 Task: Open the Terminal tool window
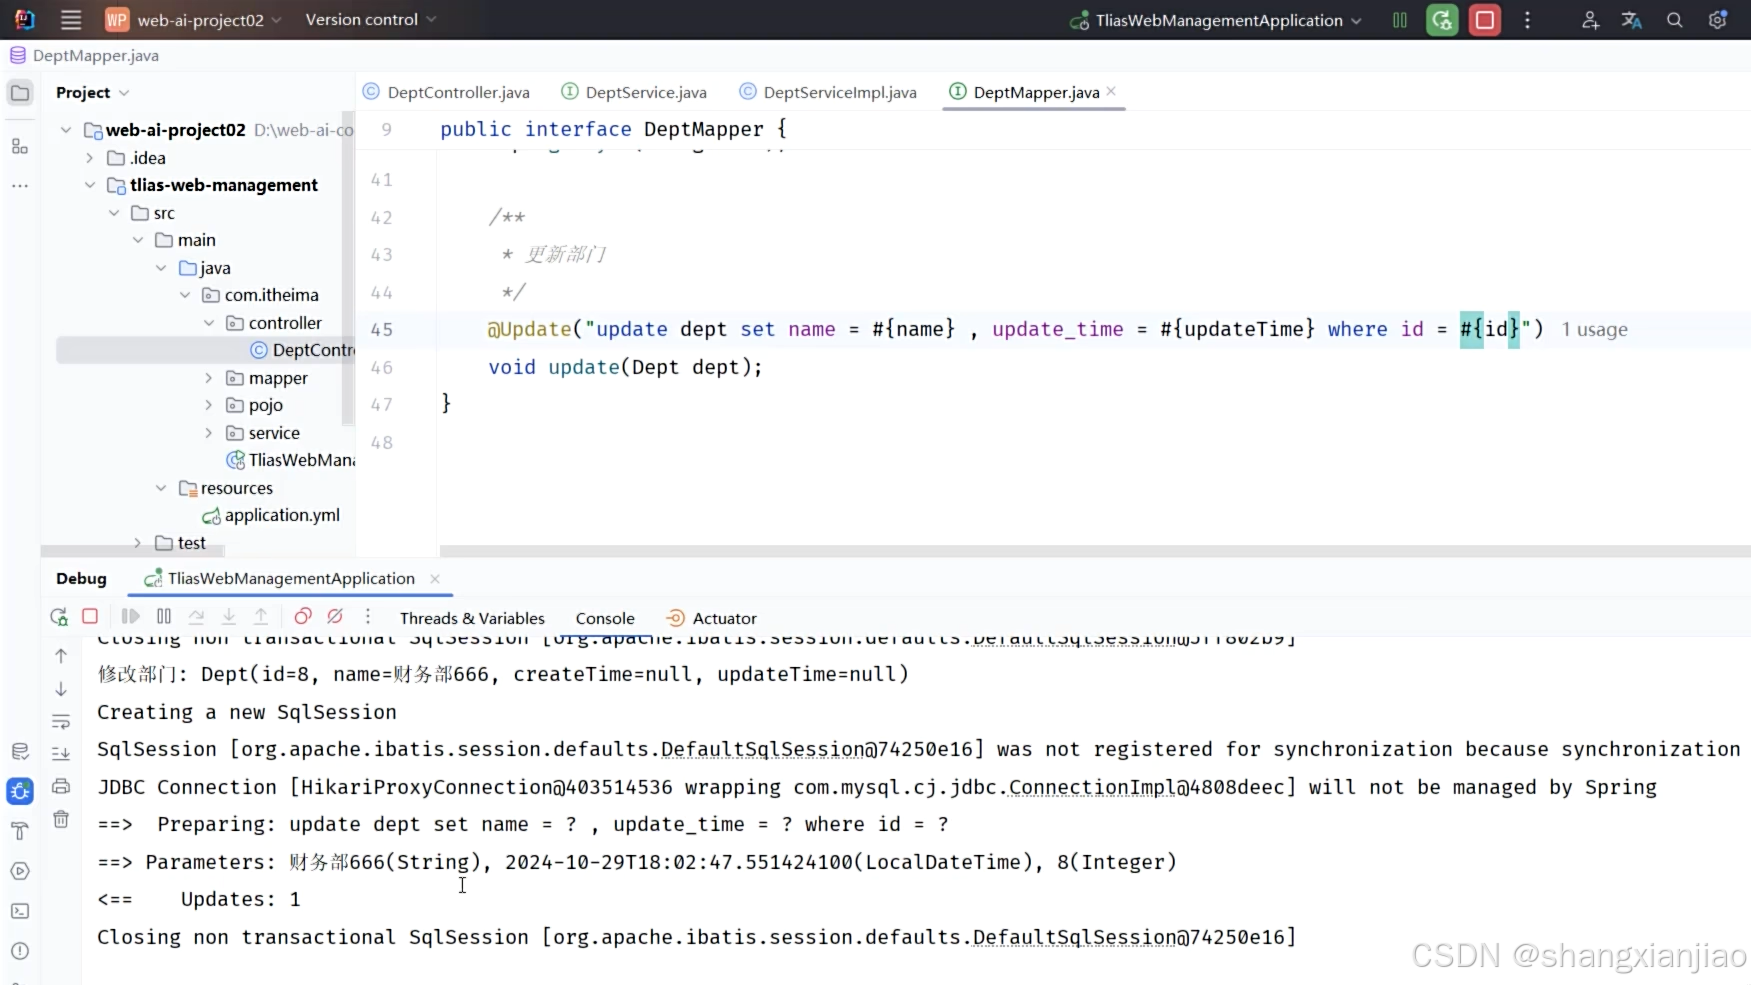tap(20, 911)
